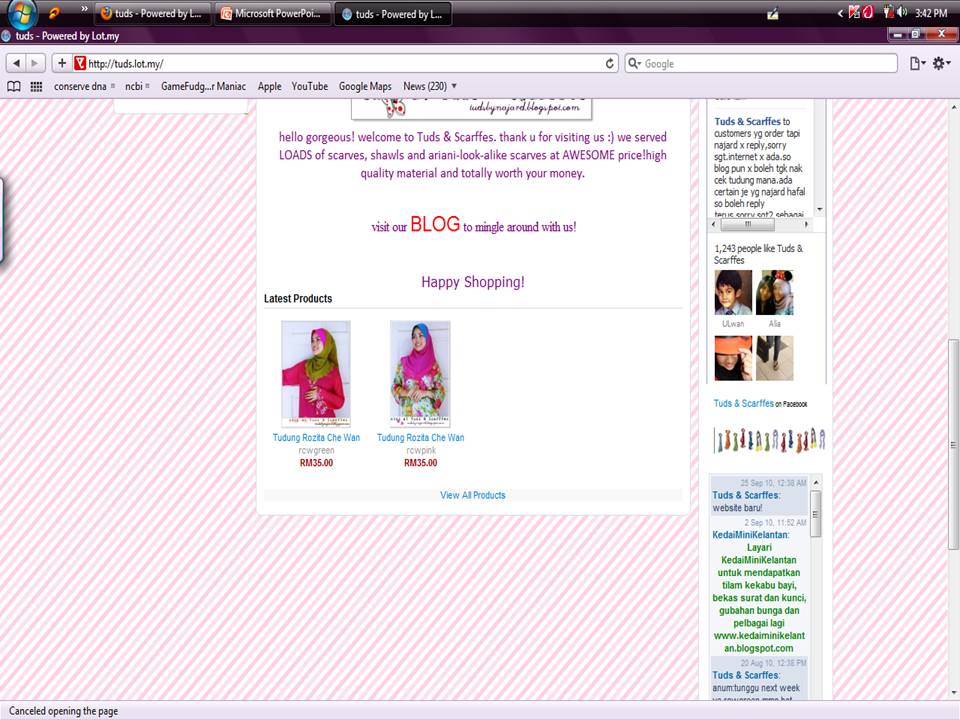Open the page menu icon
The height and width of the screenshot is (720, 960).
(917, 63)
